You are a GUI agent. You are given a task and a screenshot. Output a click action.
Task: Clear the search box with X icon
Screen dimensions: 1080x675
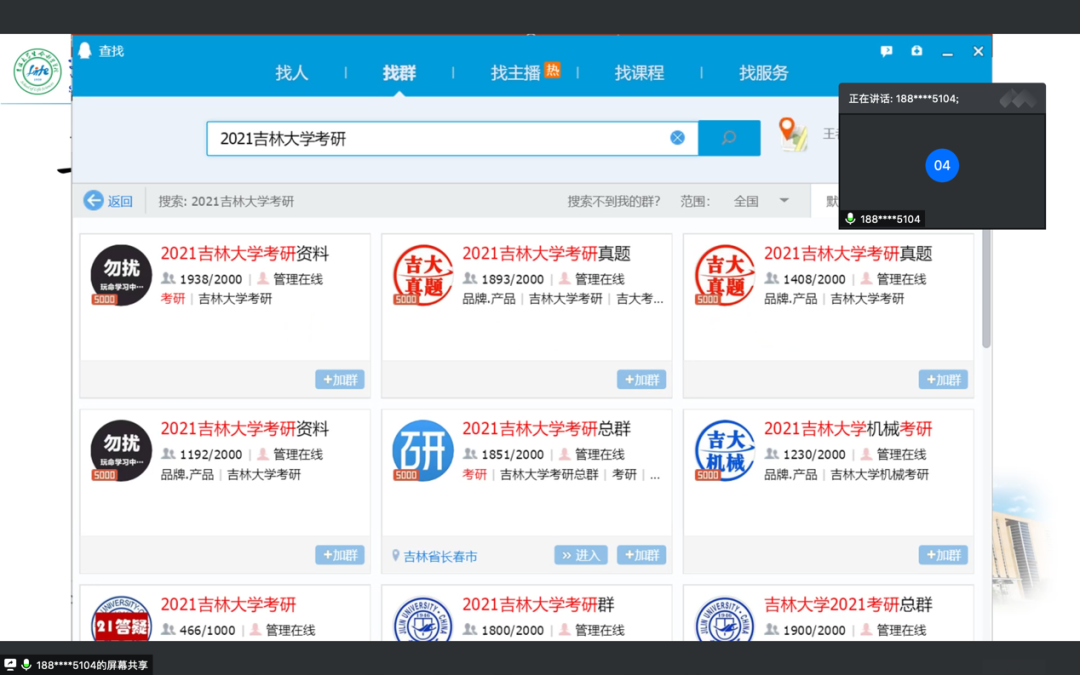click(677, 138)
